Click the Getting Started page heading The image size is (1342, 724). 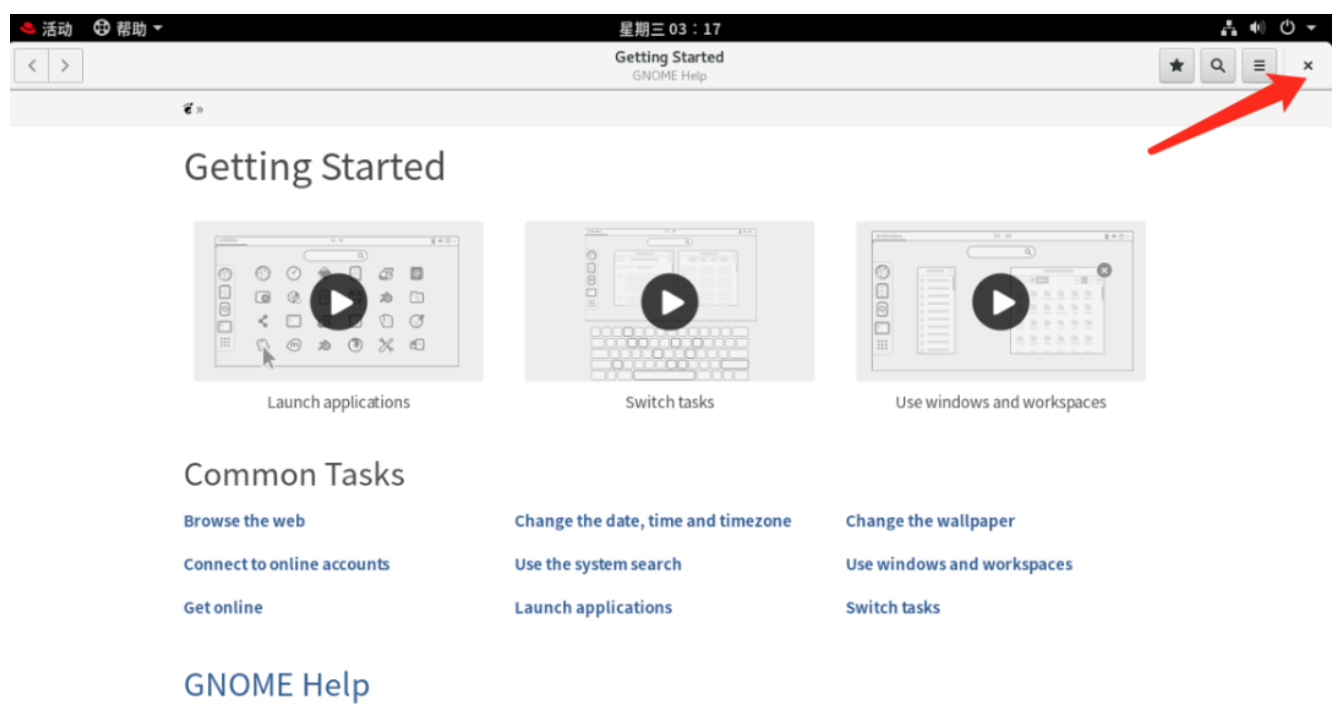point(315,166)
